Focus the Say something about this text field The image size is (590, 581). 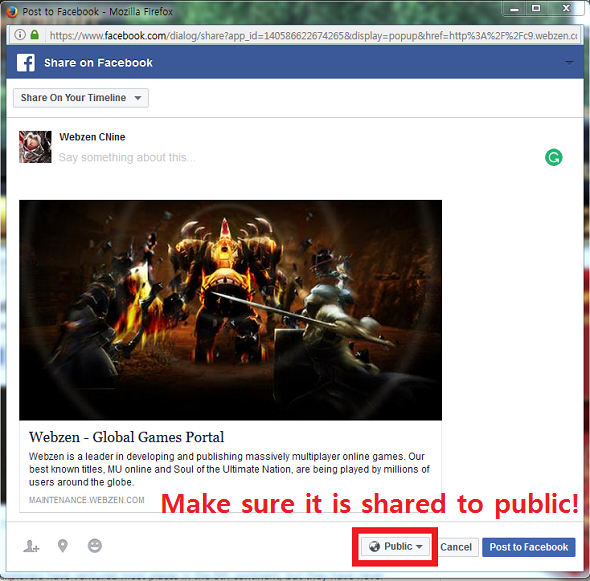click(x=127, y=157)
